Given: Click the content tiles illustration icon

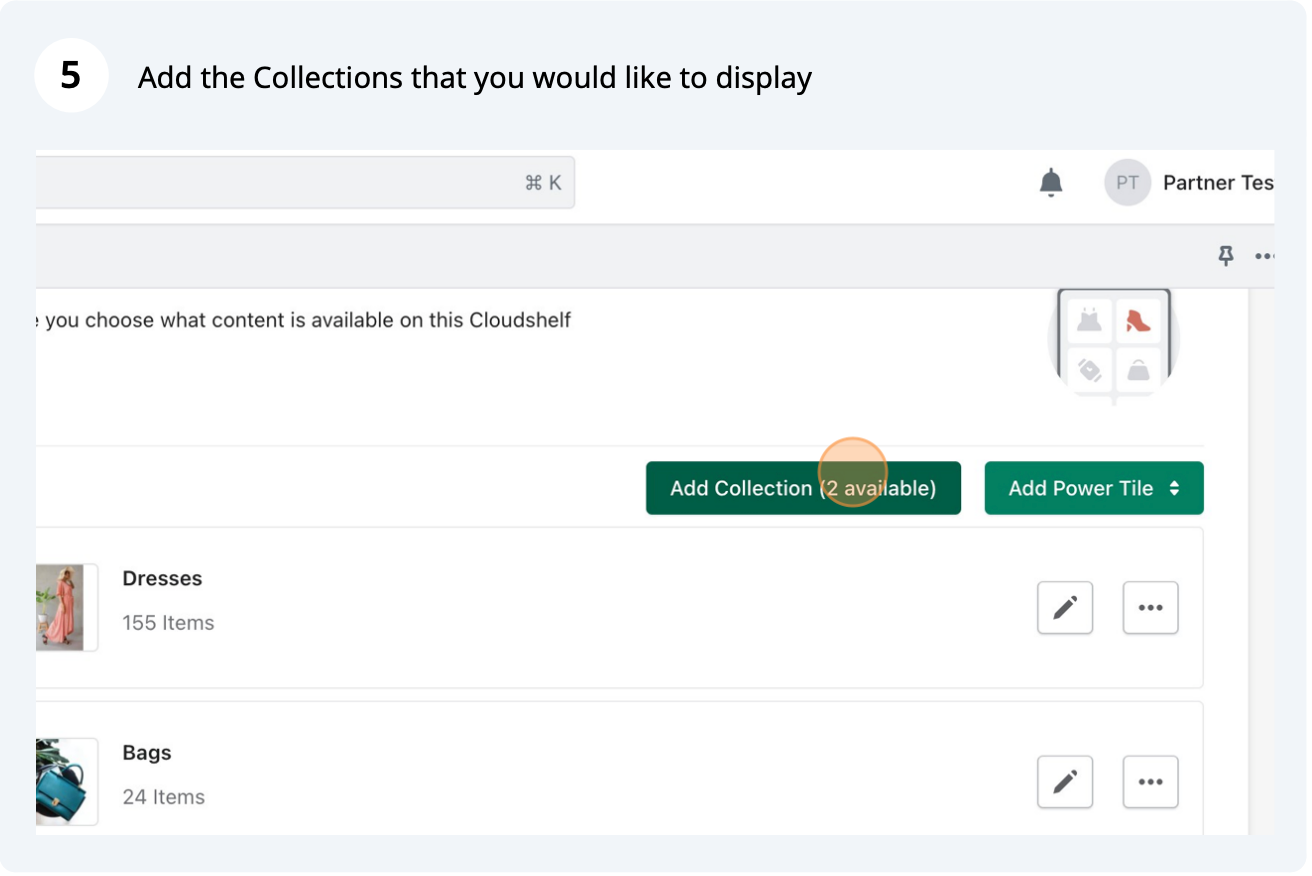Looking at the screenshot, I should 1114,345.
